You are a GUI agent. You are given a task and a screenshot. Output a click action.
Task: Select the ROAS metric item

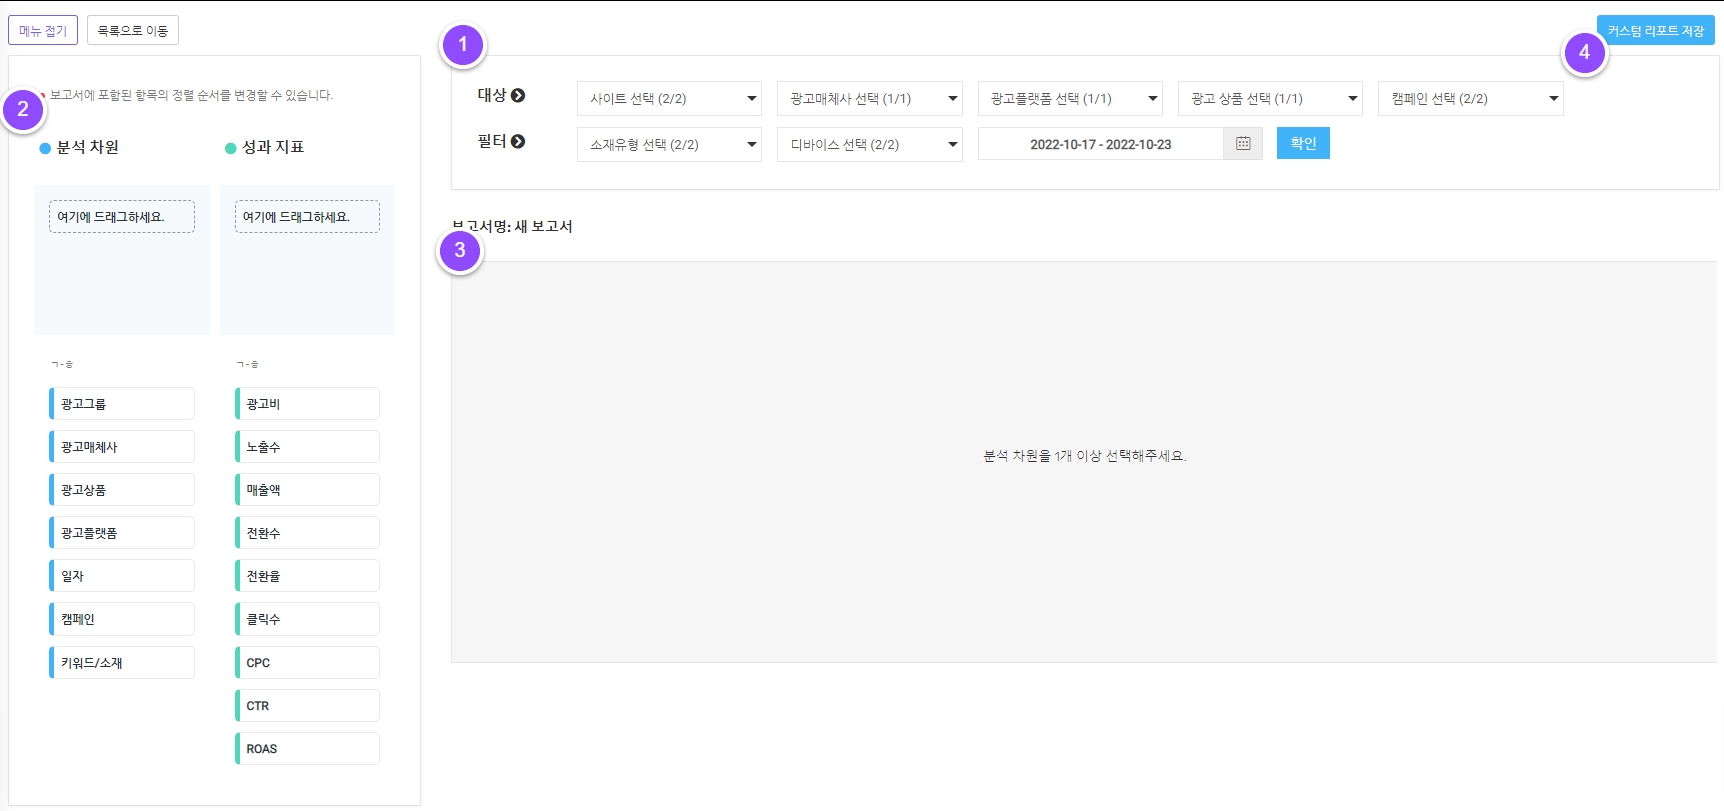pyautogui.click(x=308, y=749)
